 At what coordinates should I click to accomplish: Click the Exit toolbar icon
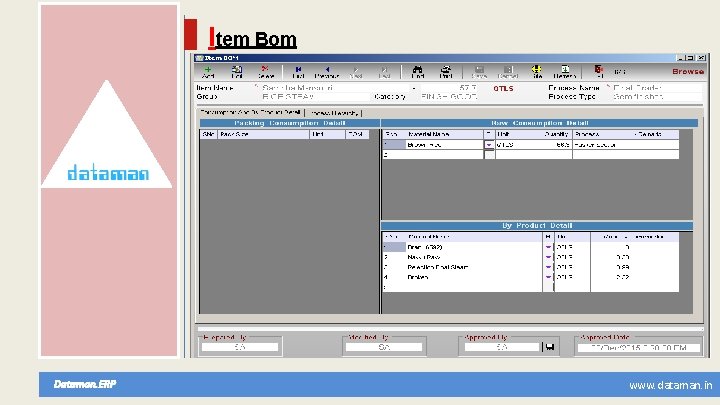pos(599,72)
